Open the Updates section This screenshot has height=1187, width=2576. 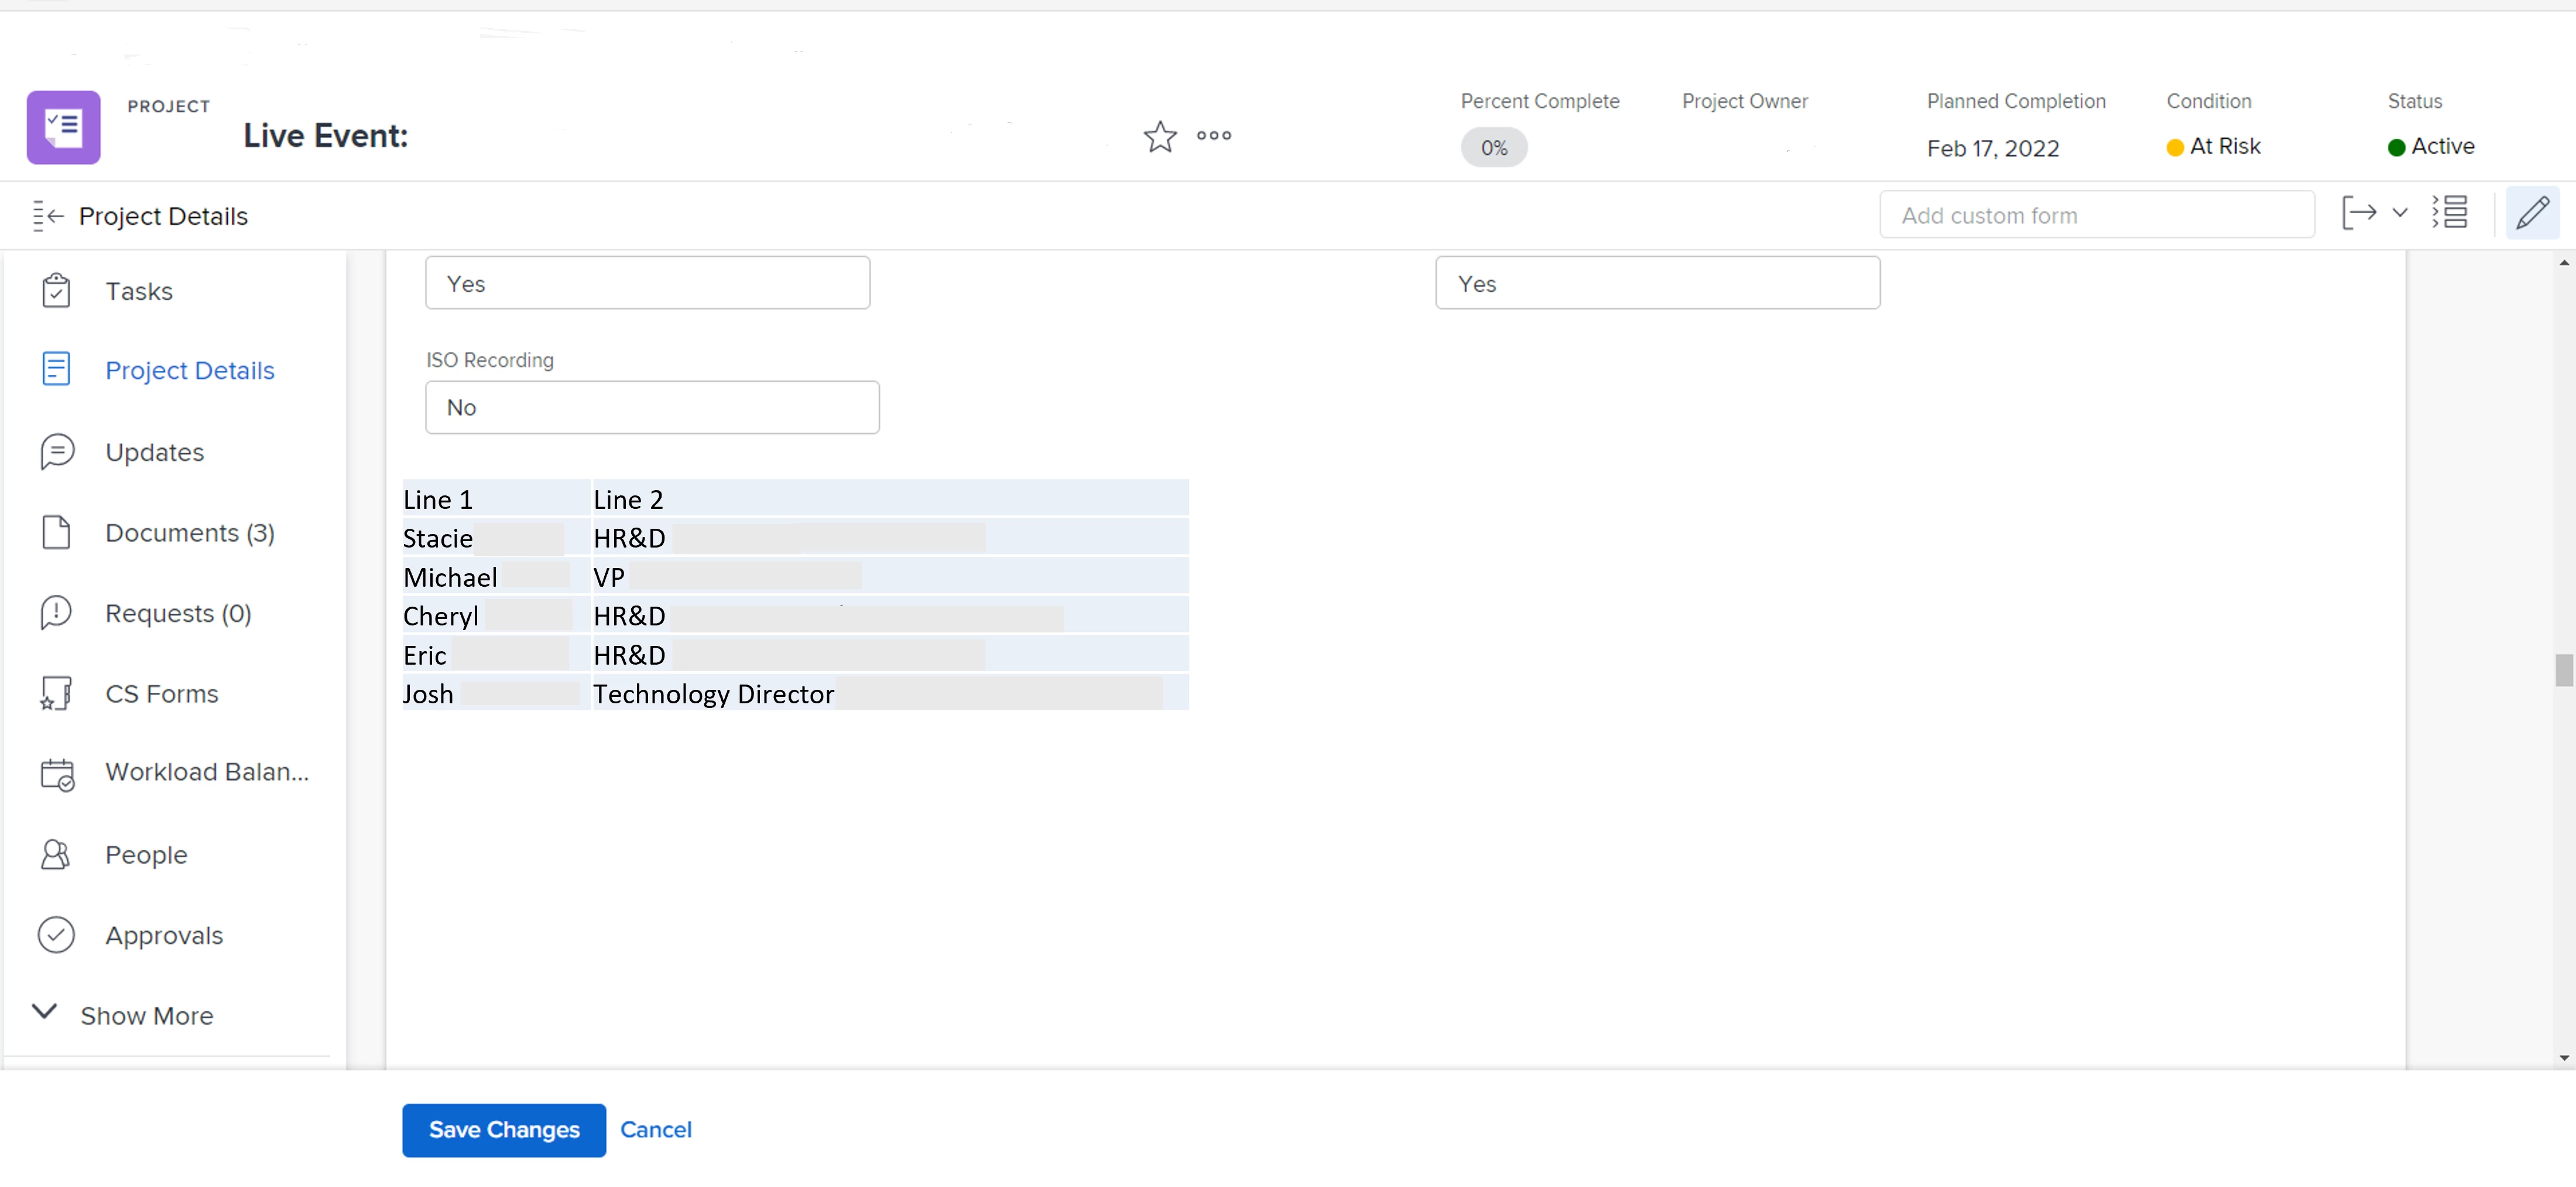tap(154, 452)
